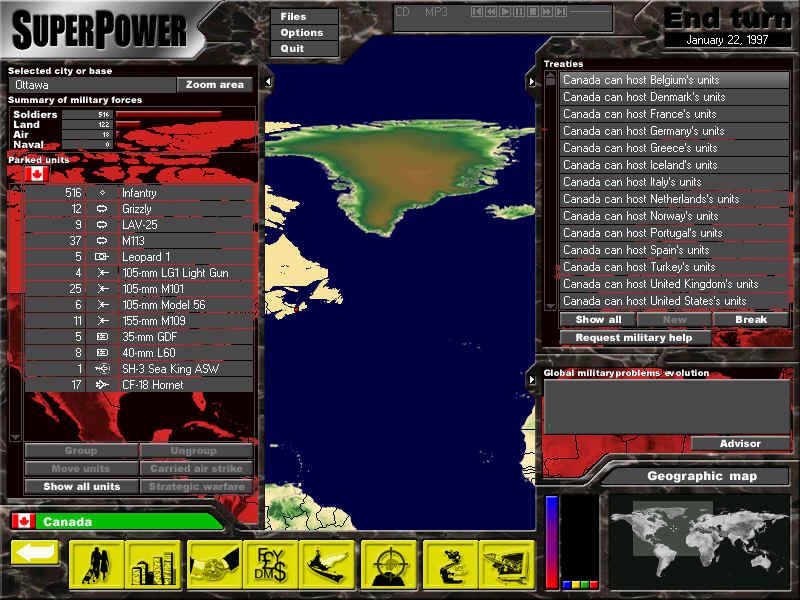Open the computer monitor icon in bottom bar

(x=507, y=565)
